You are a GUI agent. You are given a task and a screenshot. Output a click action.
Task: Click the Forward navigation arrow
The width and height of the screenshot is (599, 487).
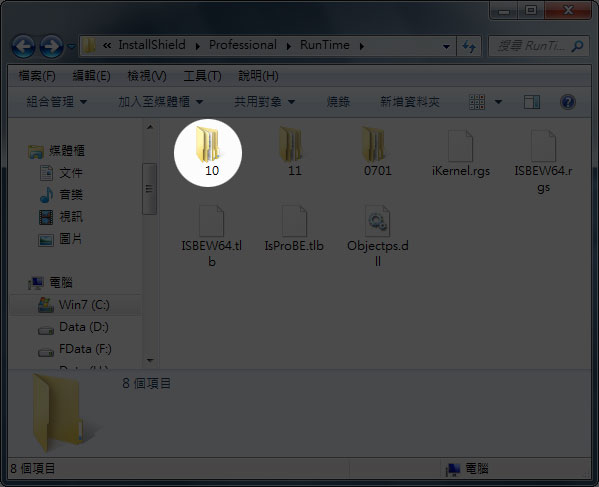52,47
